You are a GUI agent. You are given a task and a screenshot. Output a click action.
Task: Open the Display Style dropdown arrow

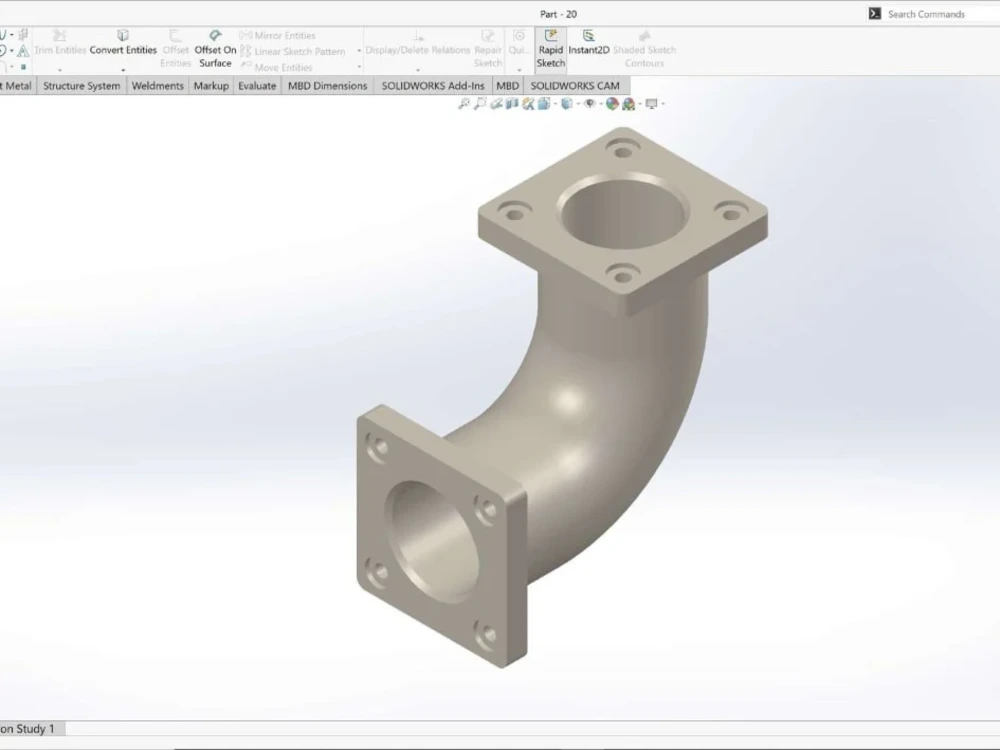pyautogui.click(x=578, y=103)
